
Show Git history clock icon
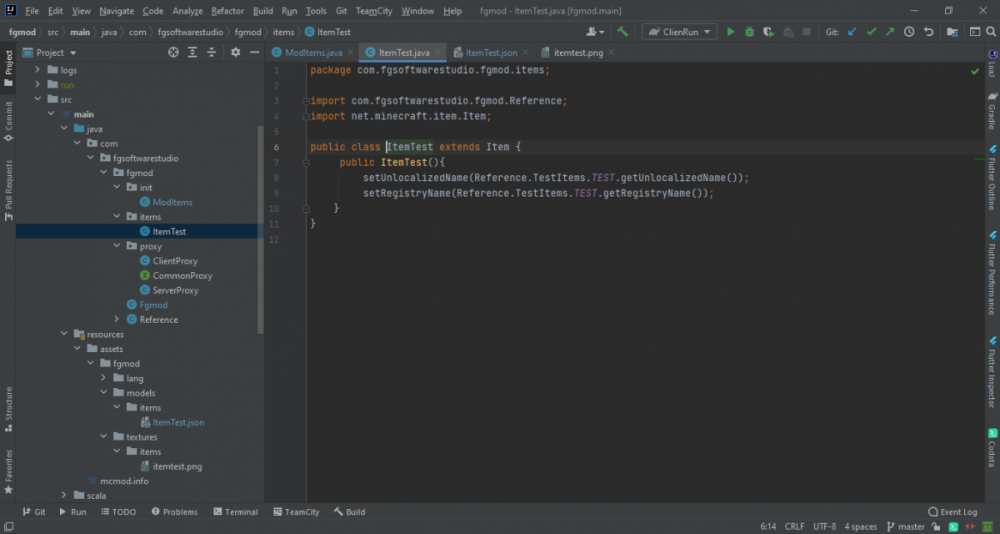pyautogui.click(x=909, y=32)
